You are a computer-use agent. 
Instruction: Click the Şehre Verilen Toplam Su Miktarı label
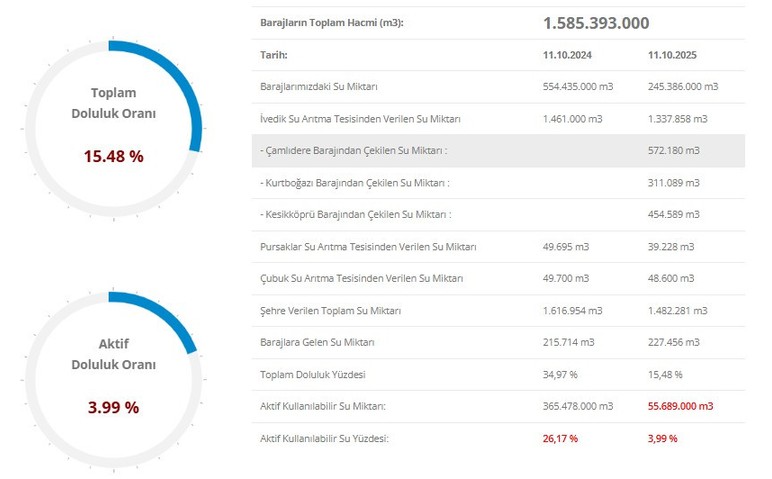330,311
